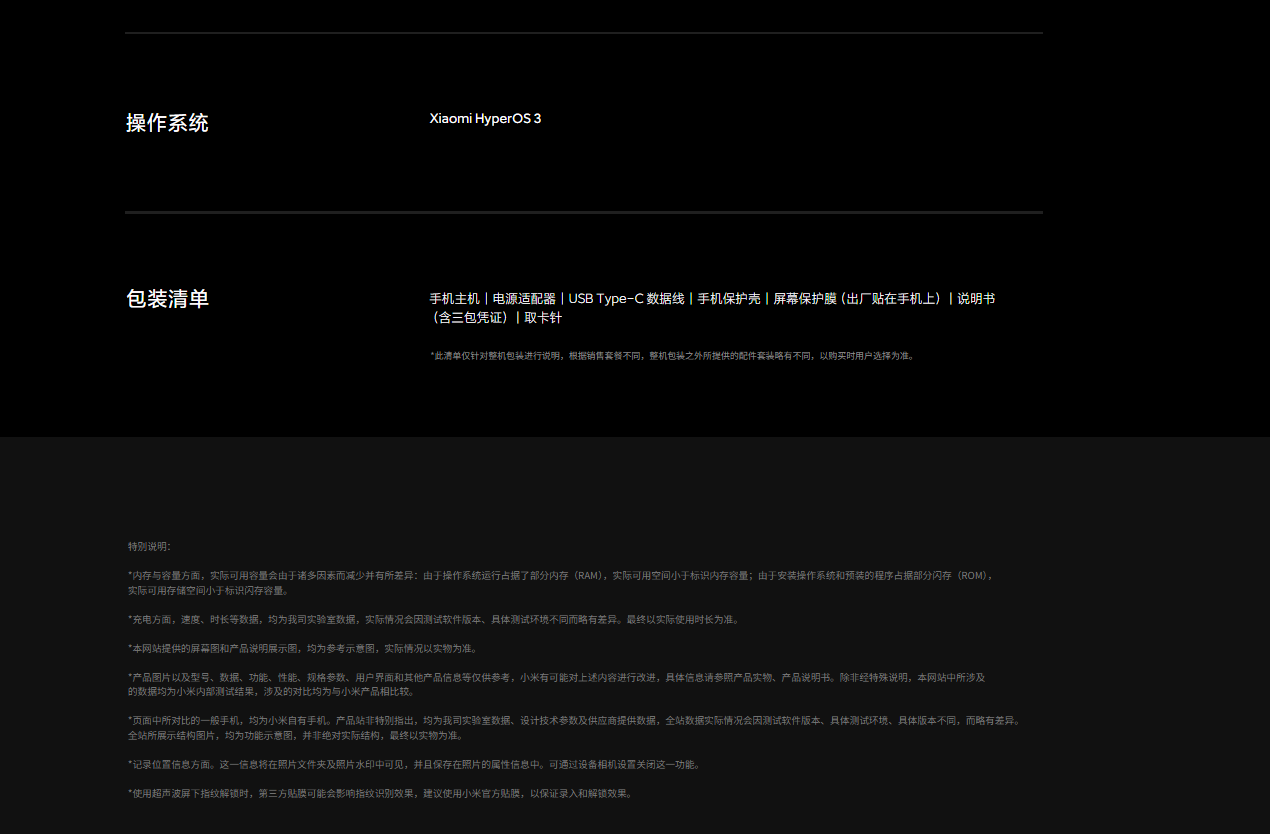The image size is (1270, 834).
Task: Click the 特别说明 heading
Action: click(x=149, y=546)
